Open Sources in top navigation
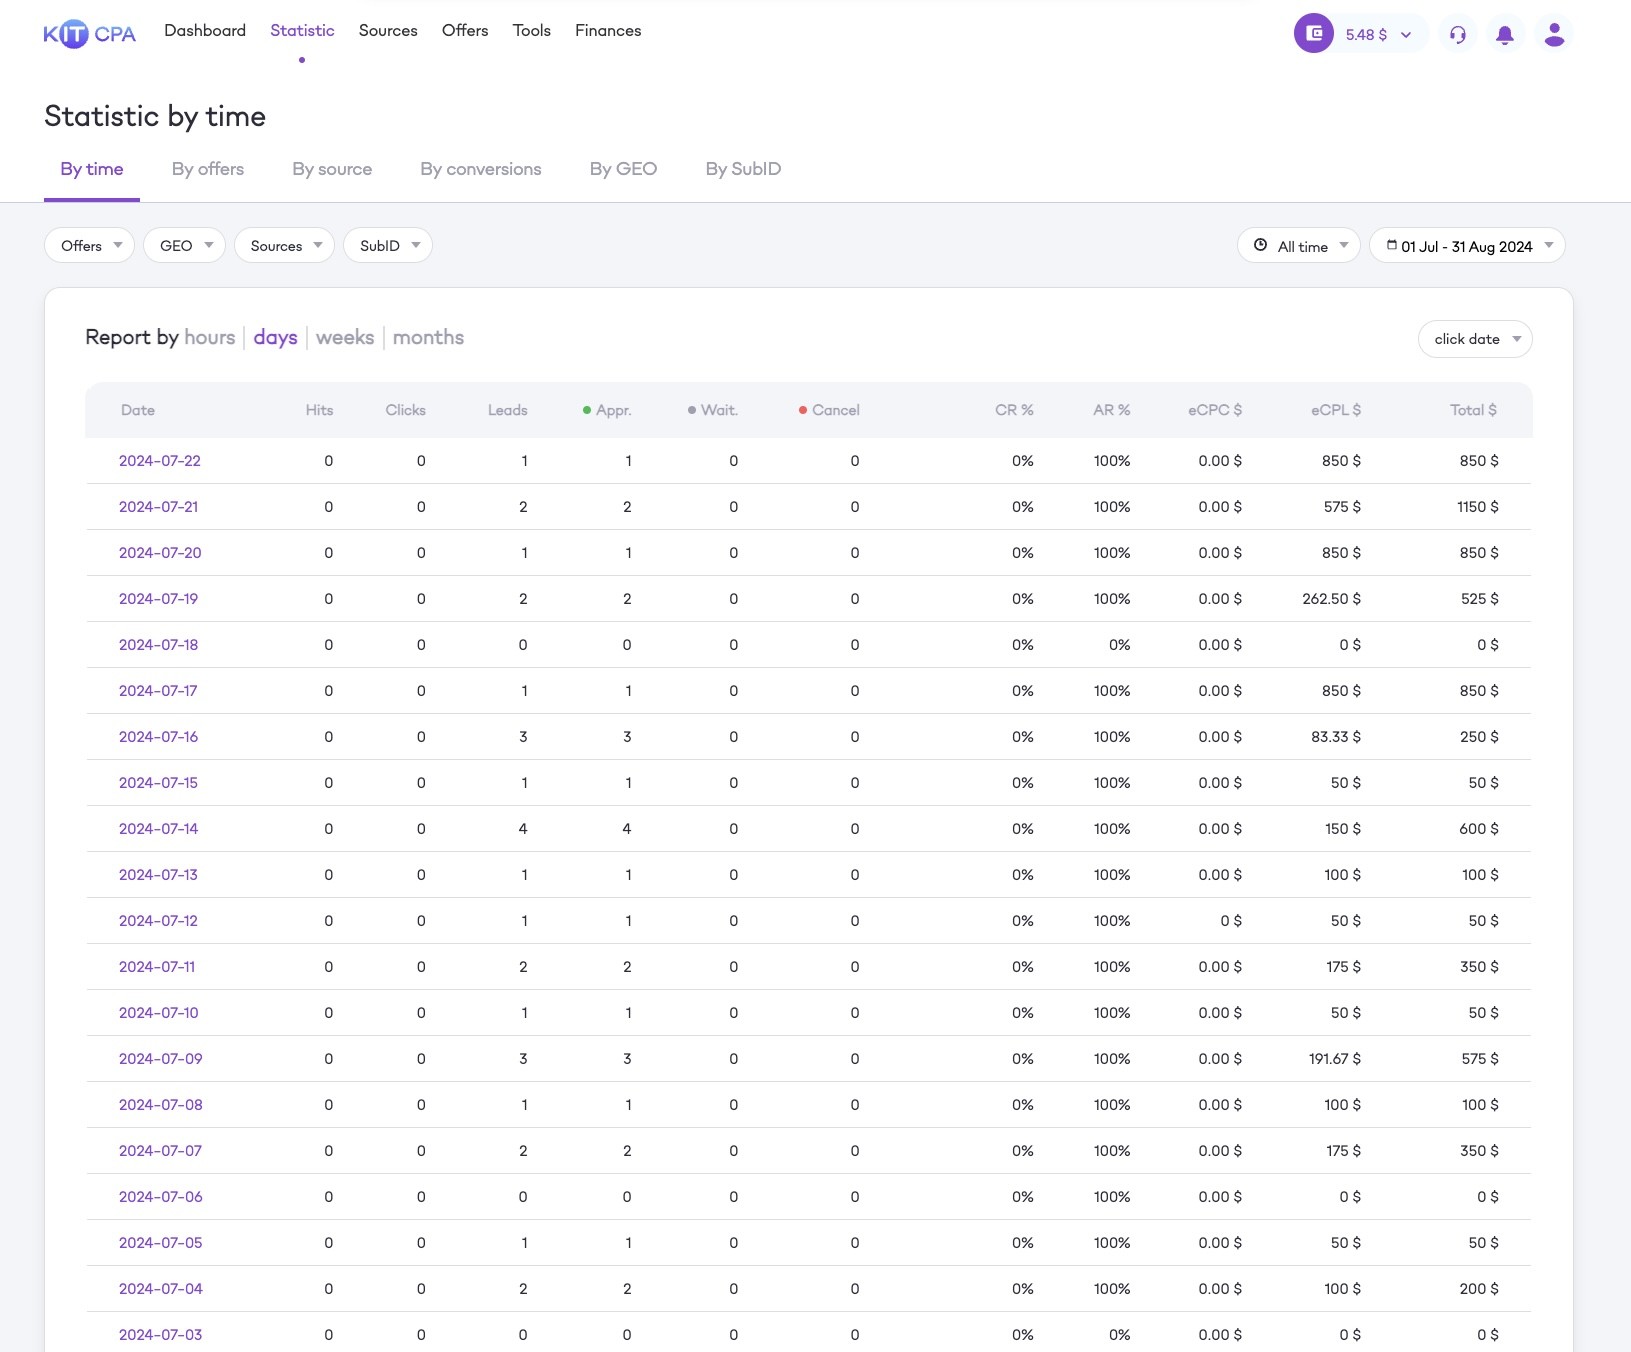1631x1352 pixels. pos(388,30)
